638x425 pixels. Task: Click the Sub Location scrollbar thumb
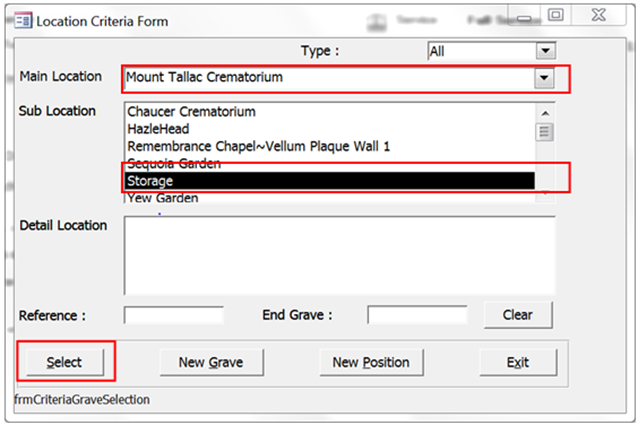click(544, 132)
